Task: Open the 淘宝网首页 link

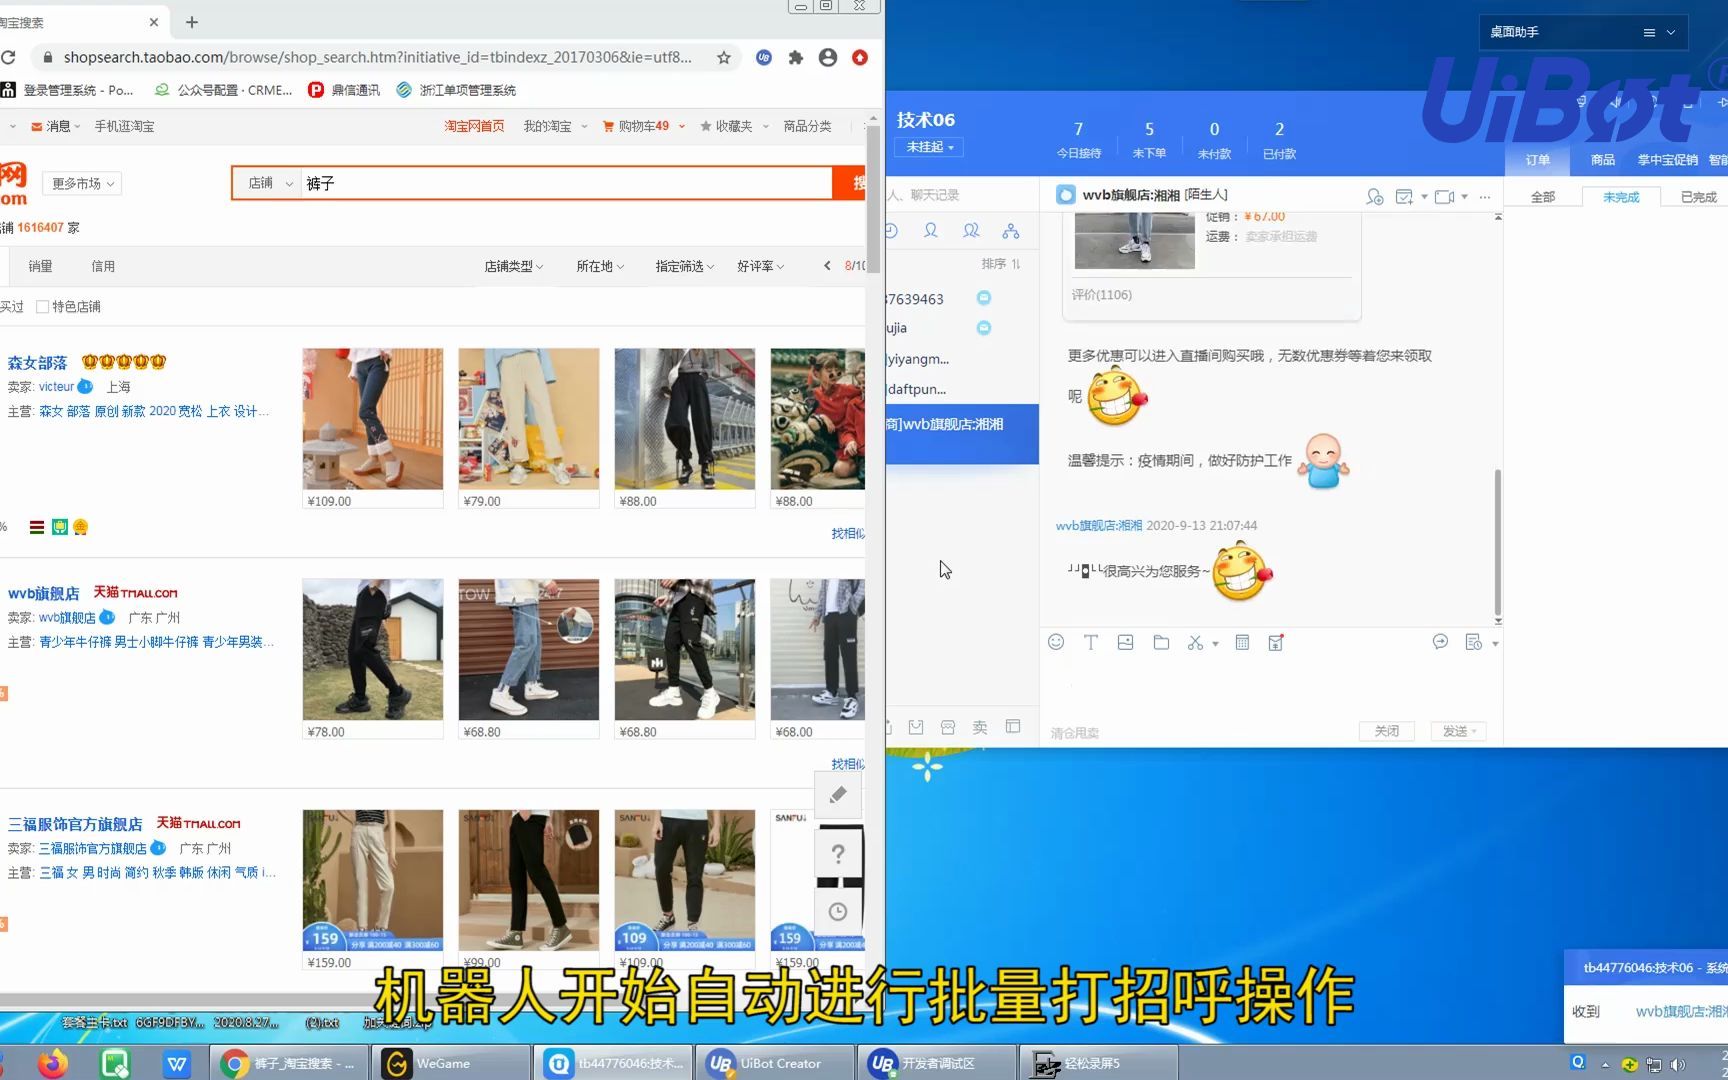Action: [474, 126]
